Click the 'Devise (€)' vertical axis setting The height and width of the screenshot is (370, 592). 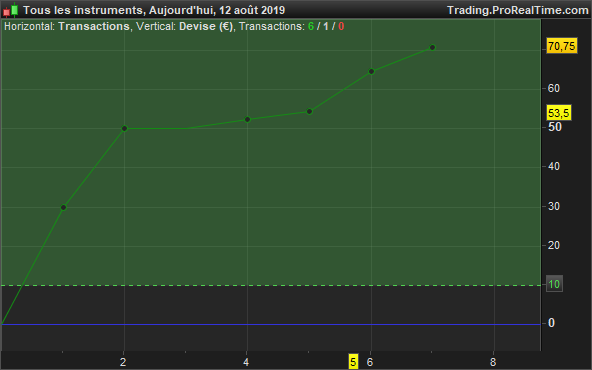click(x=206, y=26)
